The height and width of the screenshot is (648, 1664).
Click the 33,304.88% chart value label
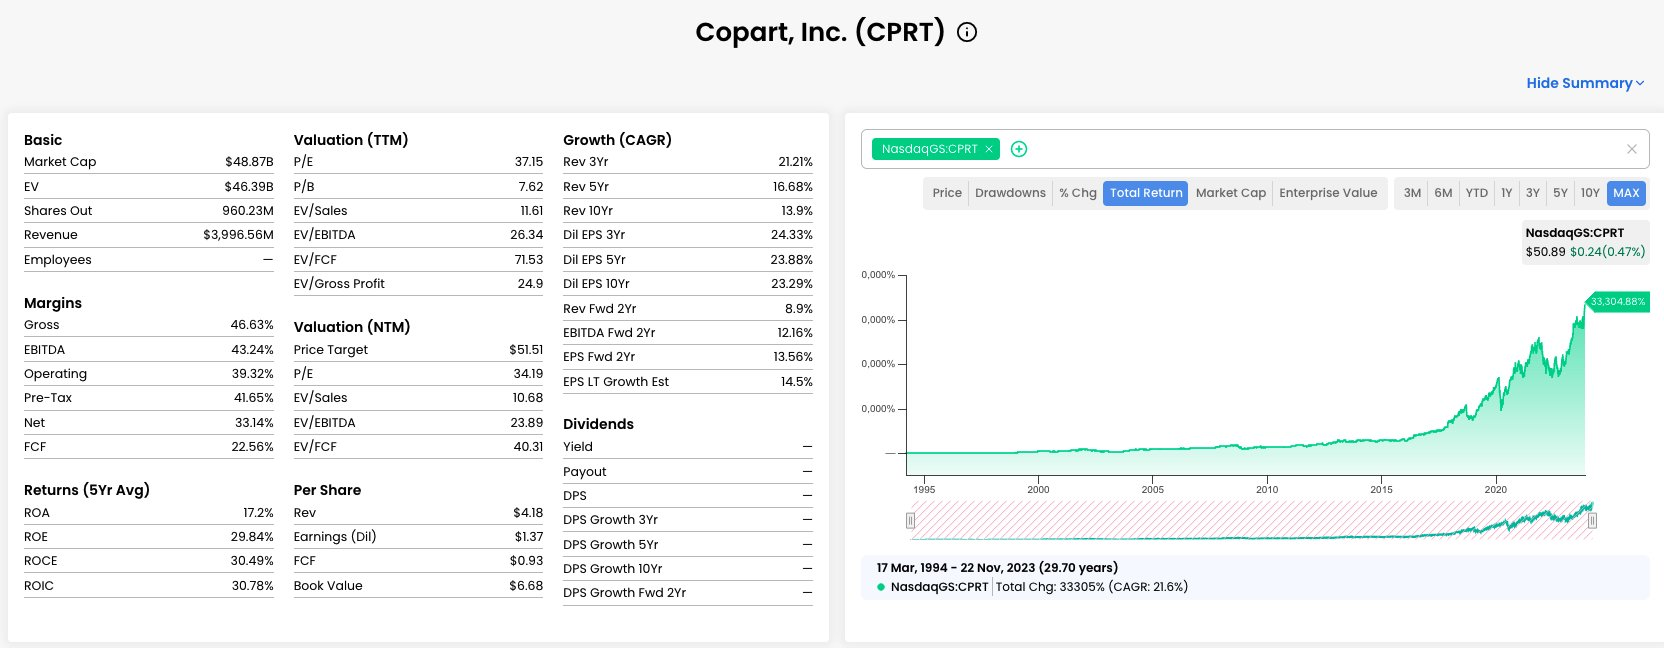(1618, 302)
